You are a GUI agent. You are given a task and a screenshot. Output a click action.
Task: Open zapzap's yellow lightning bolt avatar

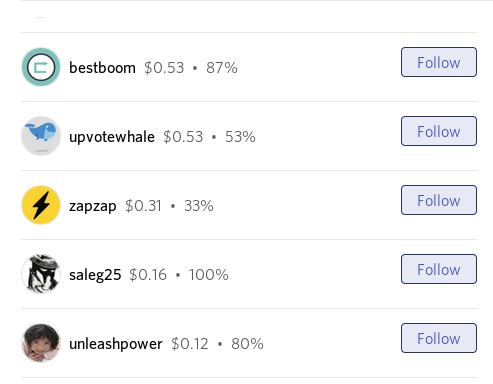tap(41, 205)
